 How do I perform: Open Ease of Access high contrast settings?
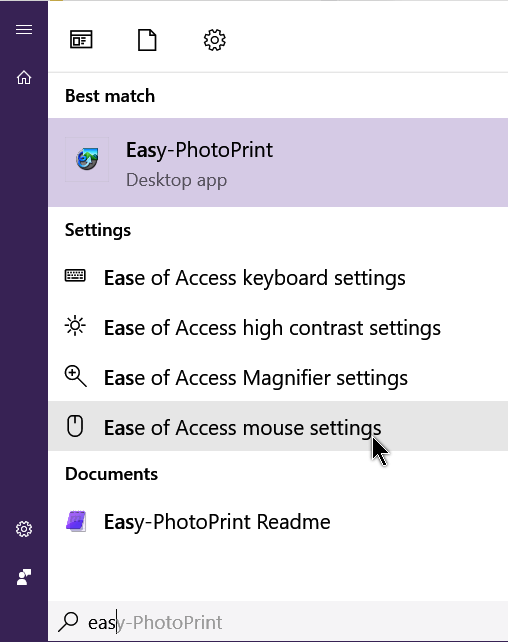[x=278, y=328]
